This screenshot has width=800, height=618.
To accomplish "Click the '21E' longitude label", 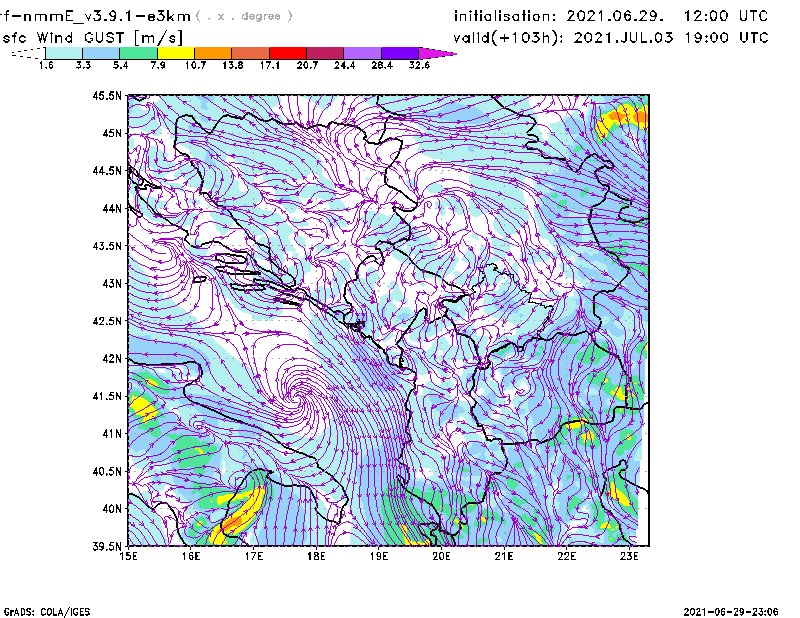I will (504, 556).
